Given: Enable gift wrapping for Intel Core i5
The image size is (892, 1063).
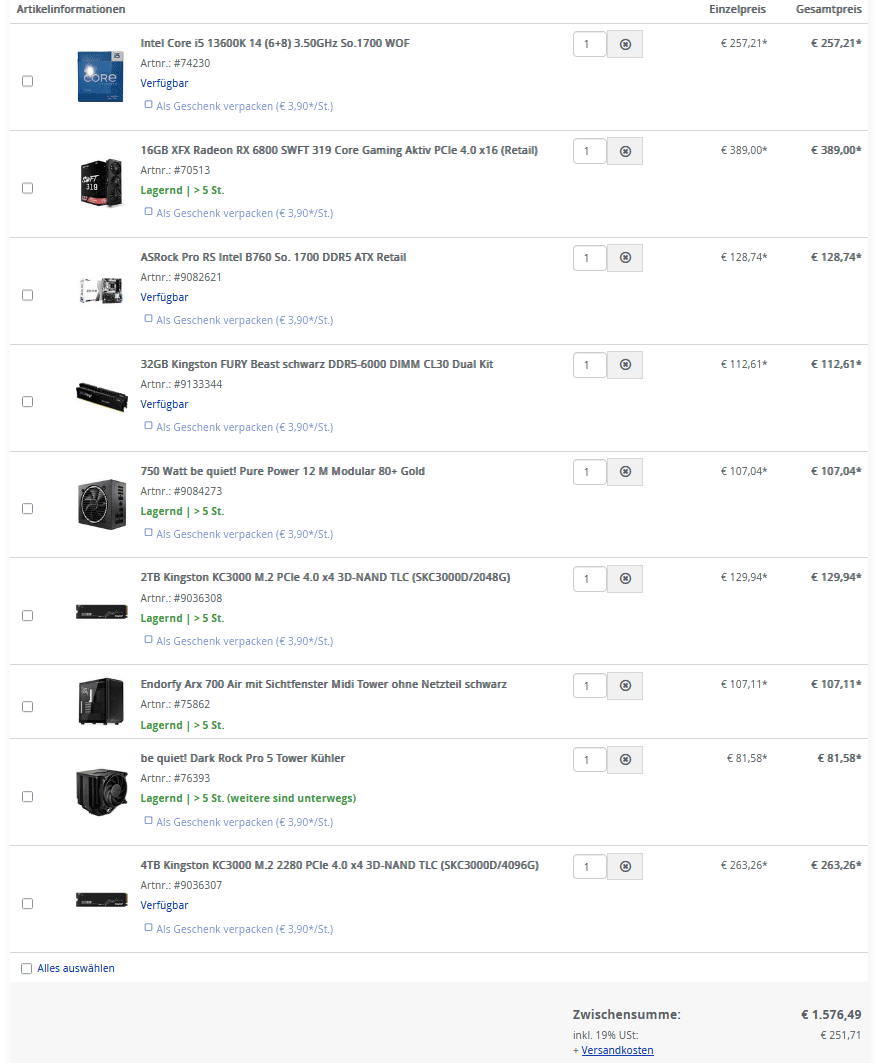Looking at the screenshot, I should (x=148, y=105).
